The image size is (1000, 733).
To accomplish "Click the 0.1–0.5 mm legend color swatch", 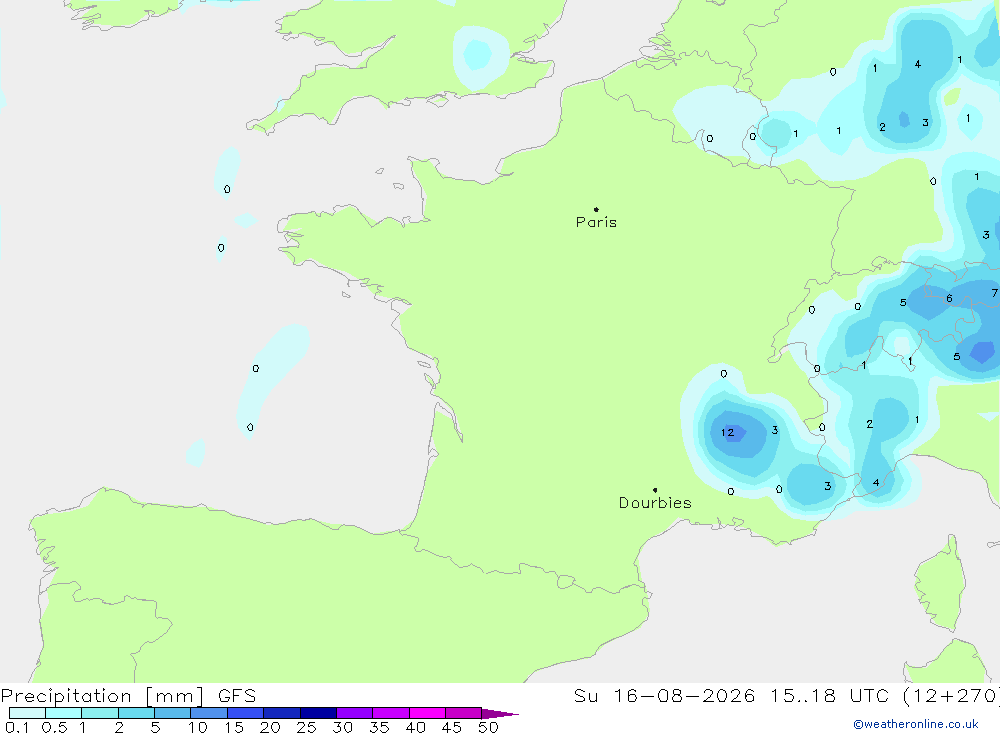I will tap(27, 713).
